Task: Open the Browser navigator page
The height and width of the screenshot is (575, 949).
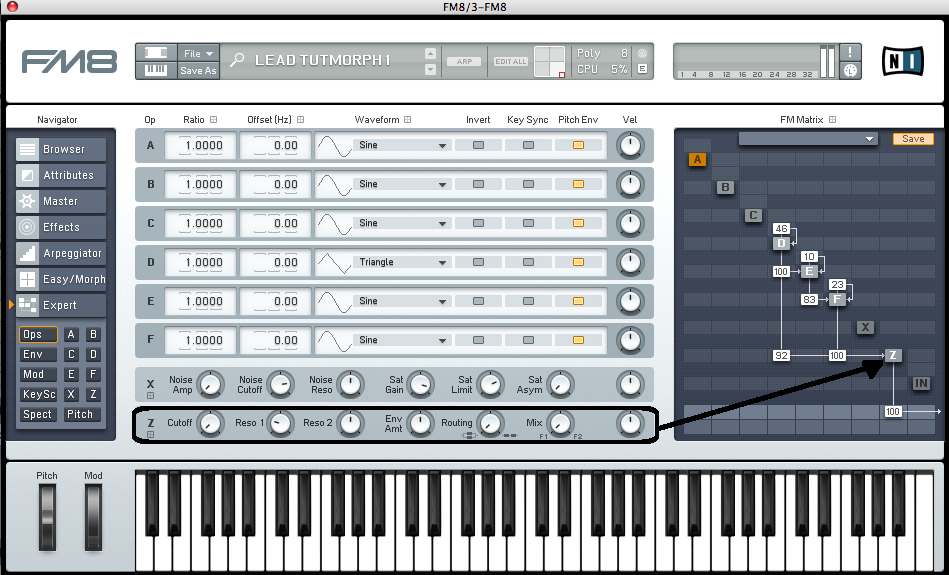Action: (61, 149)
